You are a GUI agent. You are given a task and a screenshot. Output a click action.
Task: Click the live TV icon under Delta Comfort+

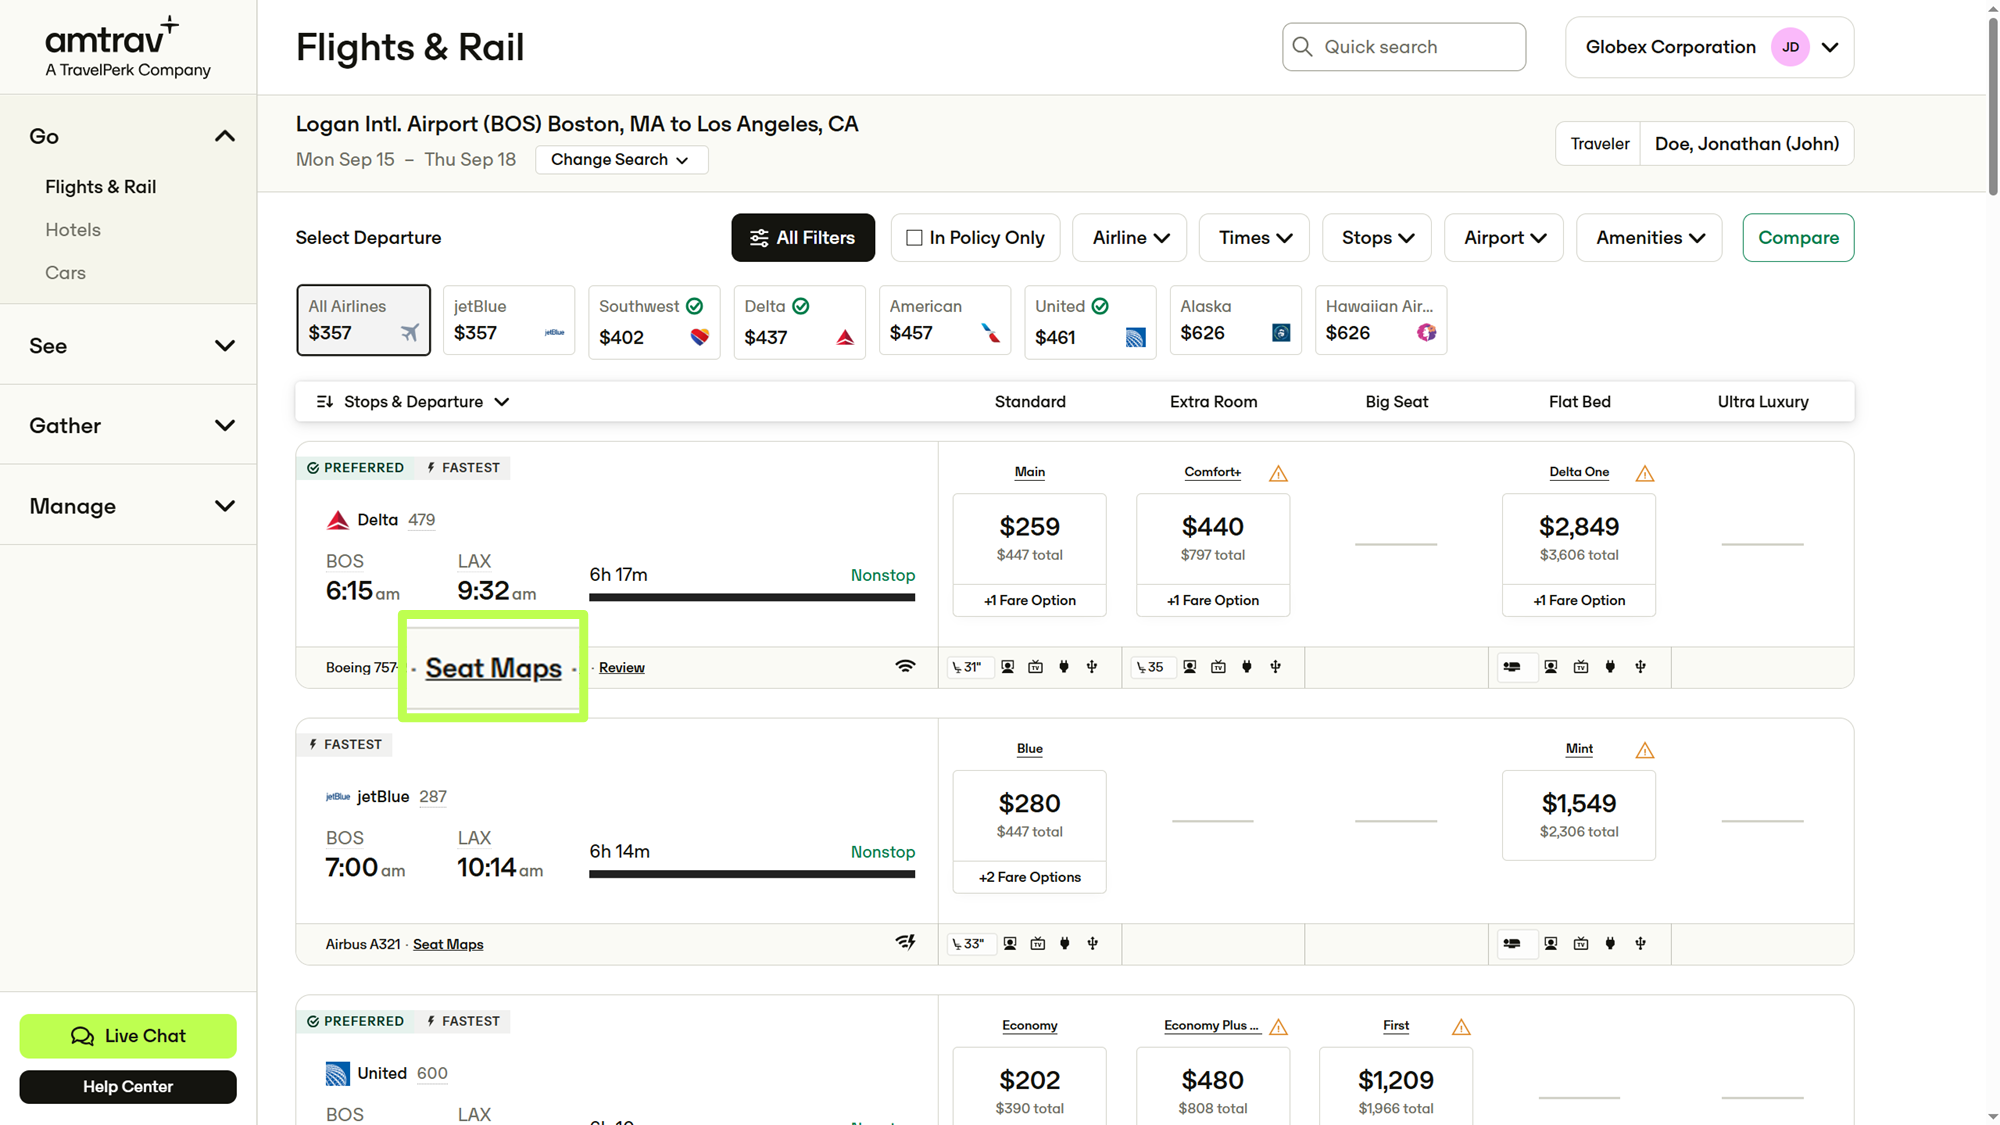click(x=1218, y=667)
